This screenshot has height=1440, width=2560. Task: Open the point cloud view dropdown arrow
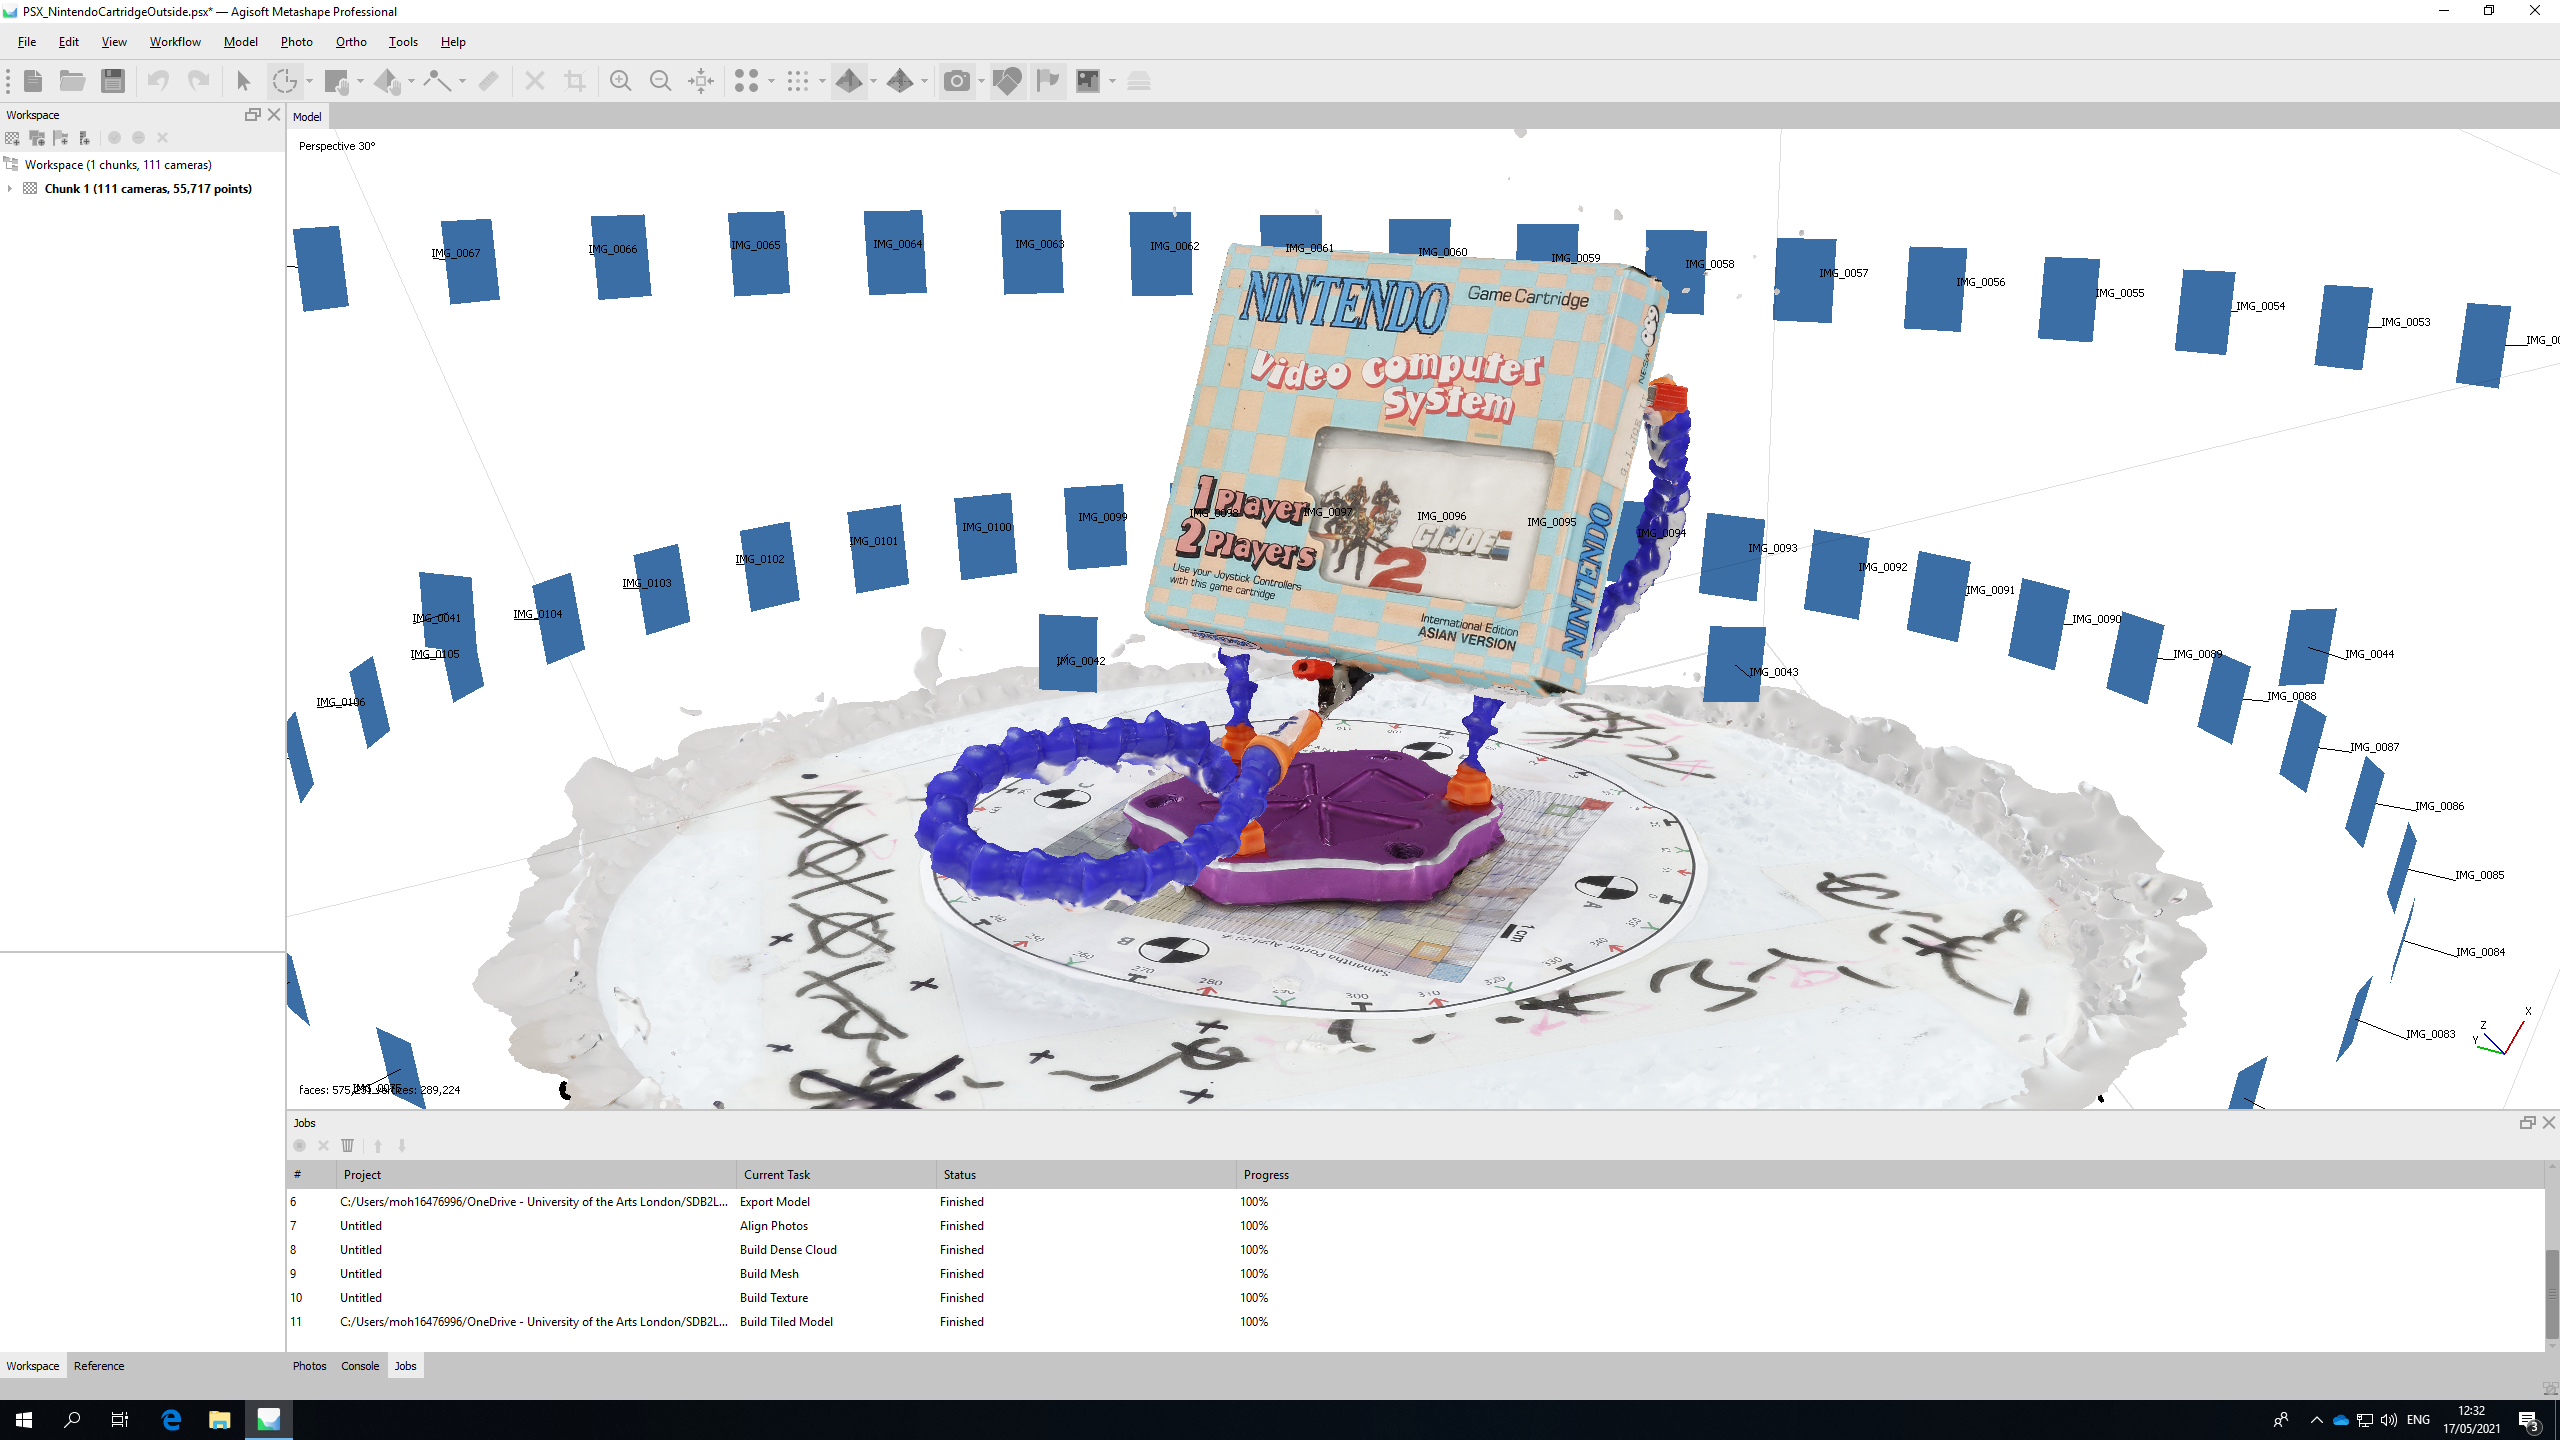click(x=771, y=81)
